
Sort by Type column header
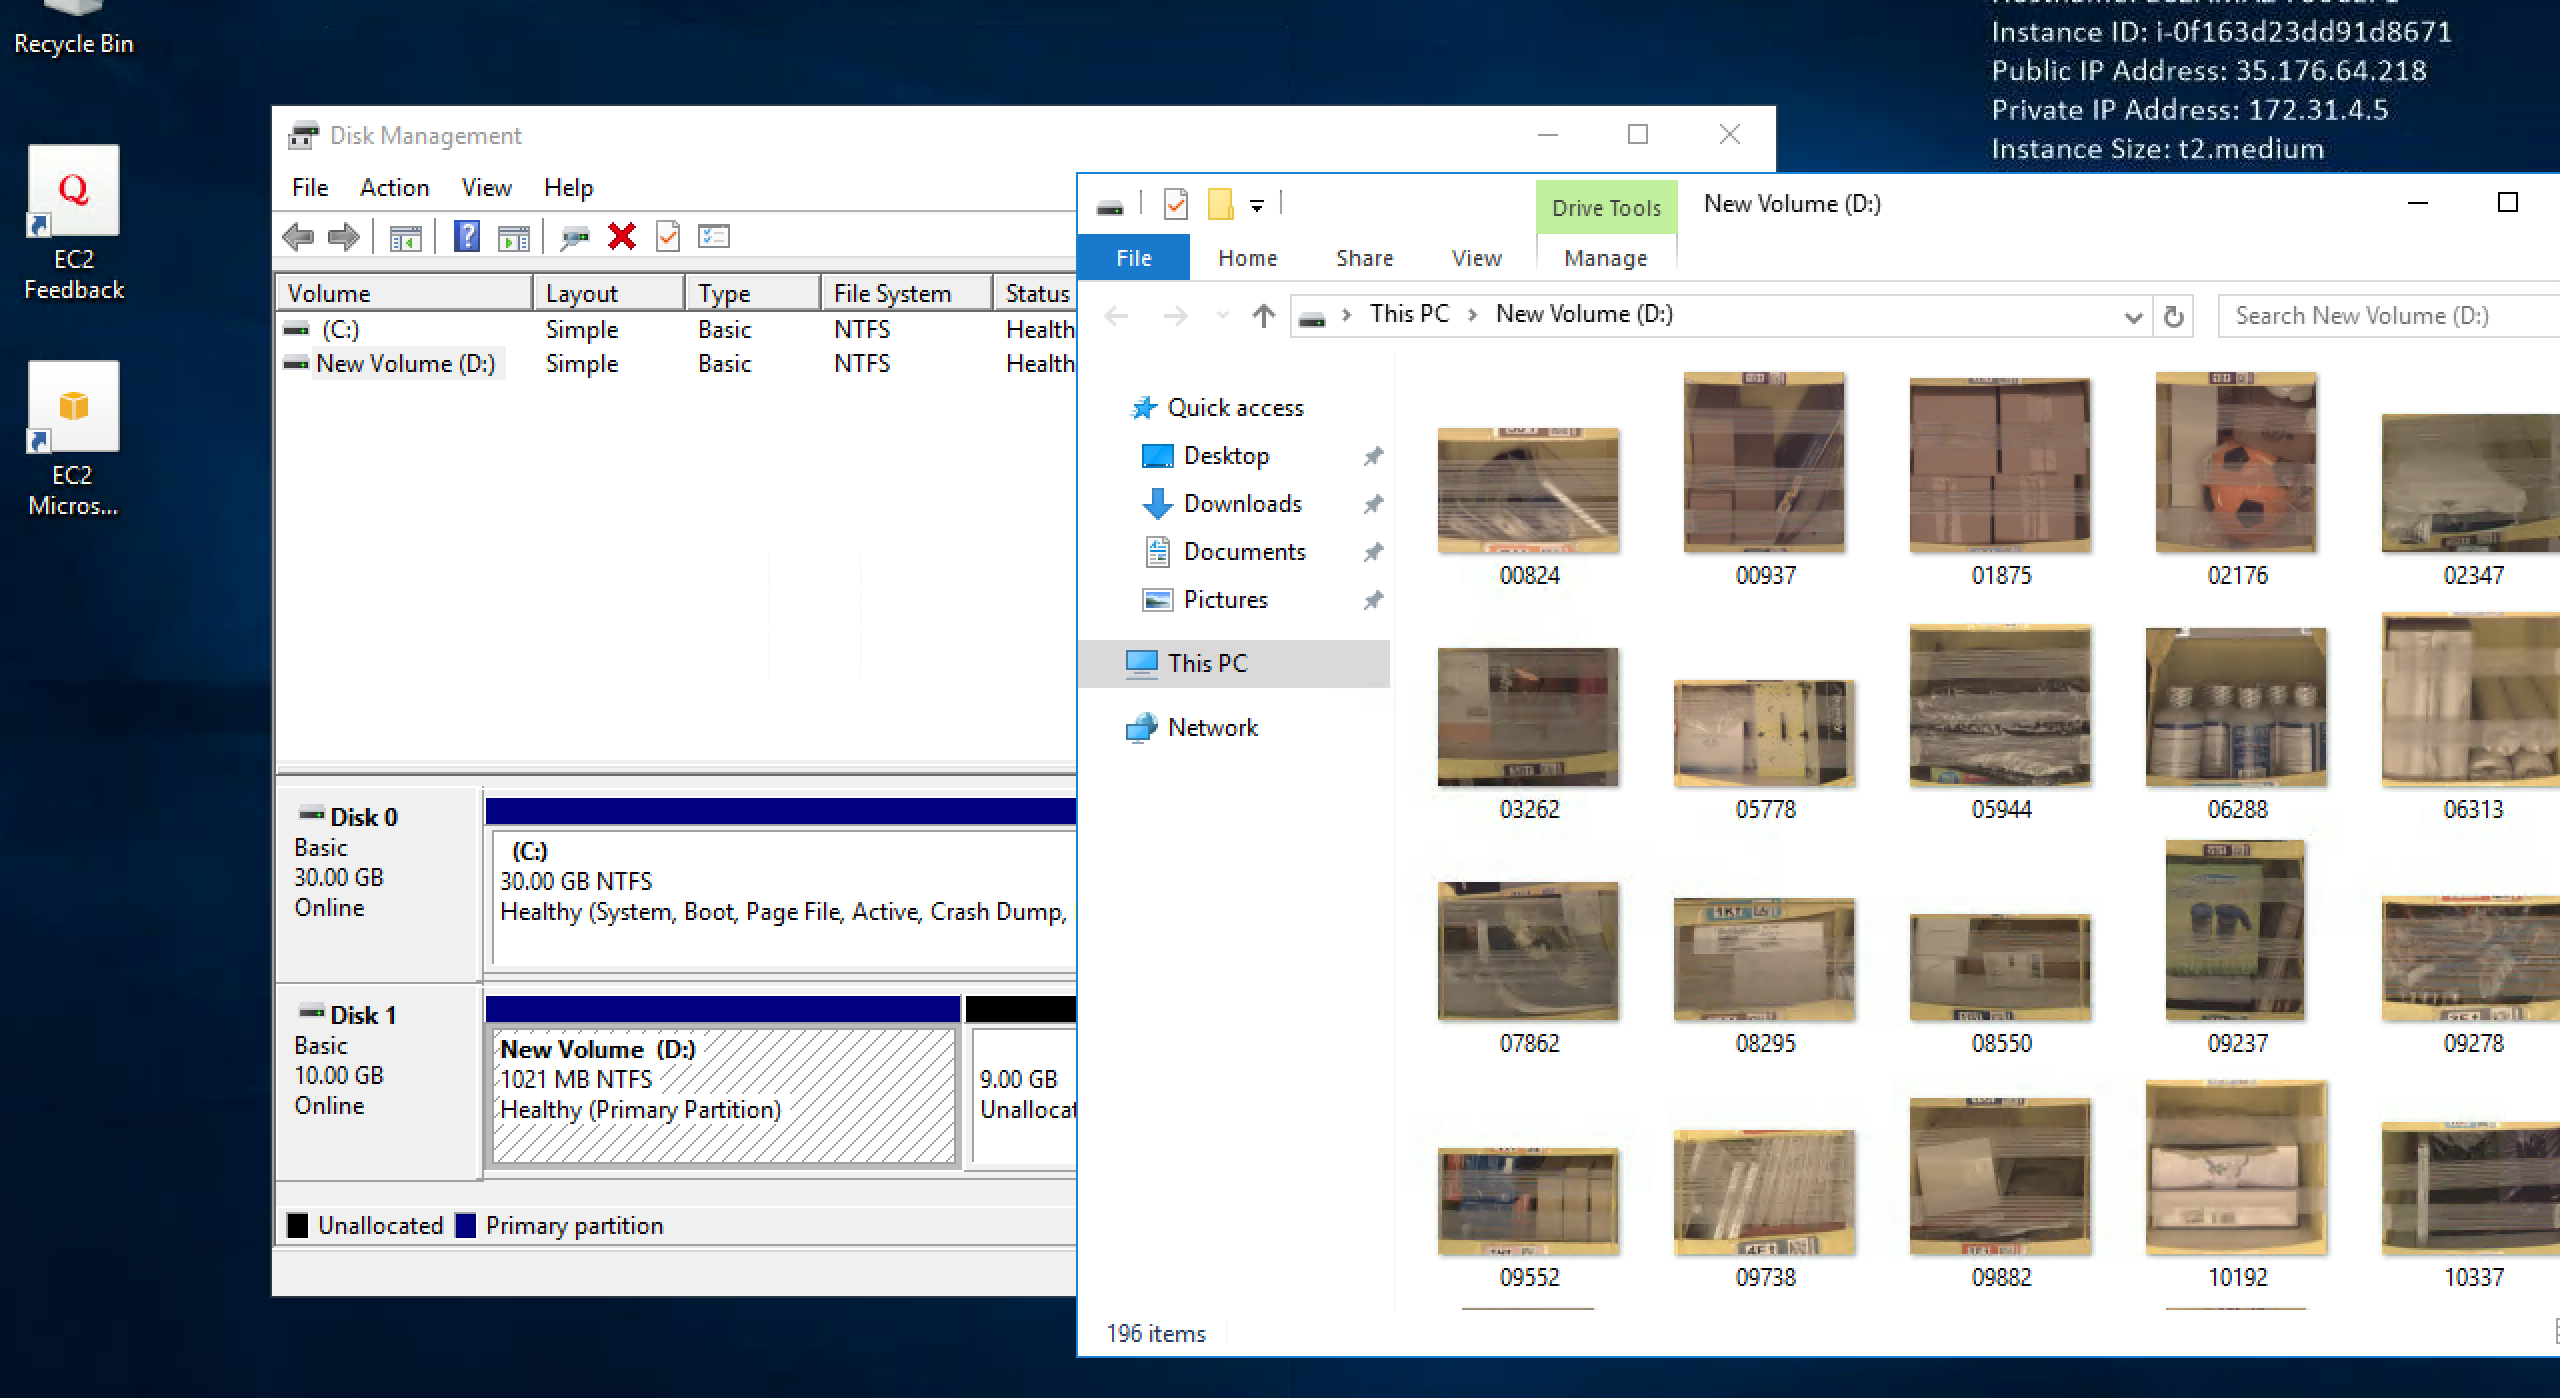click(x=753, y=294)
